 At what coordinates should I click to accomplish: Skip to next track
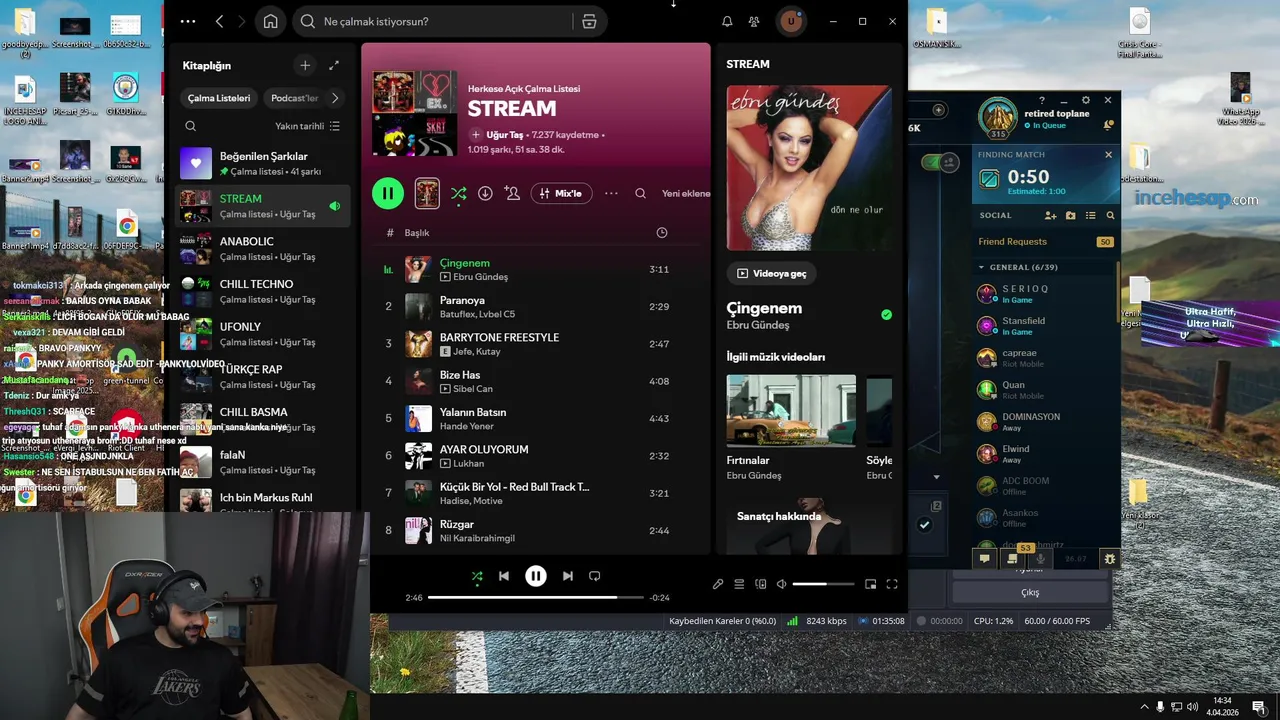(567, 576)
